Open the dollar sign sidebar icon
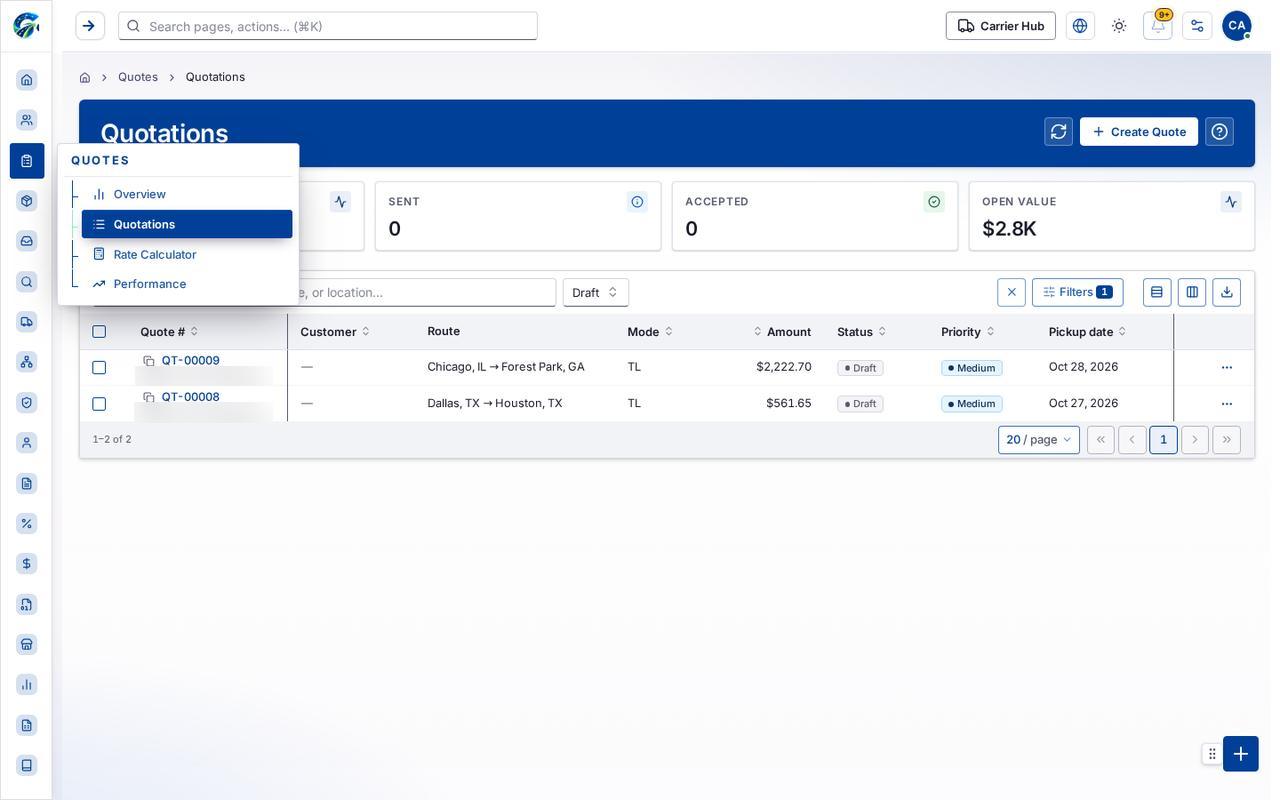1280x800 pixels. [x=27, y=564]
